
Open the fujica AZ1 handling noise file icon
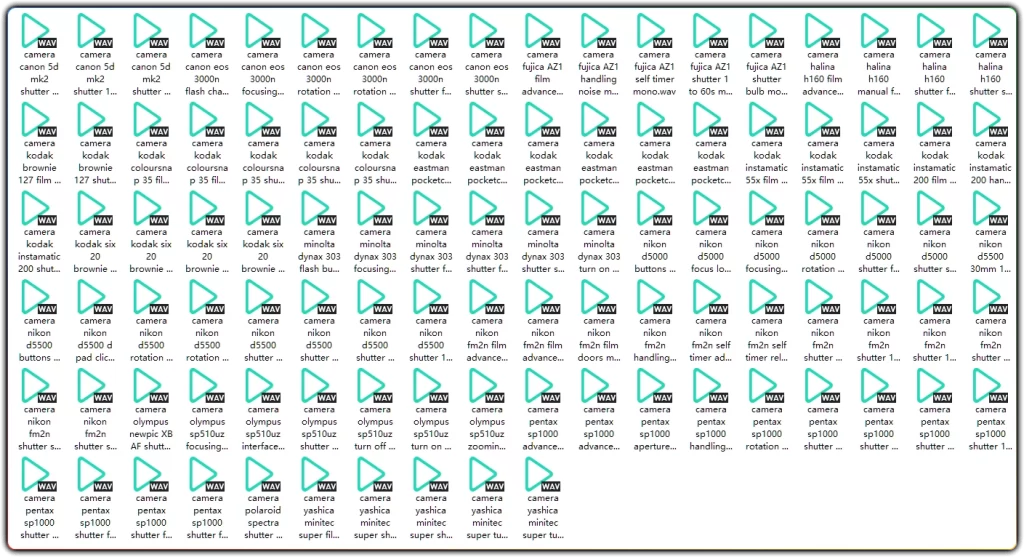599,31
